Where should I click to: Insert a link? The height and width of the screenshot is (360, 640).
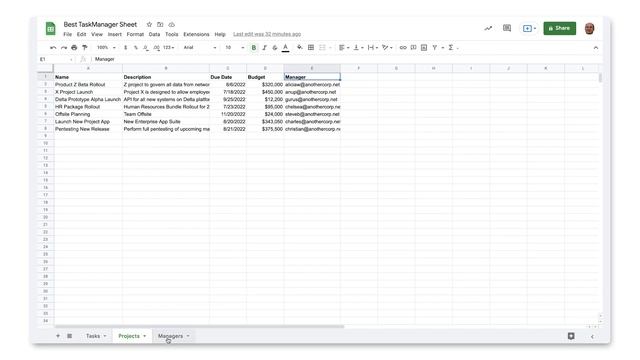(403, 48)
